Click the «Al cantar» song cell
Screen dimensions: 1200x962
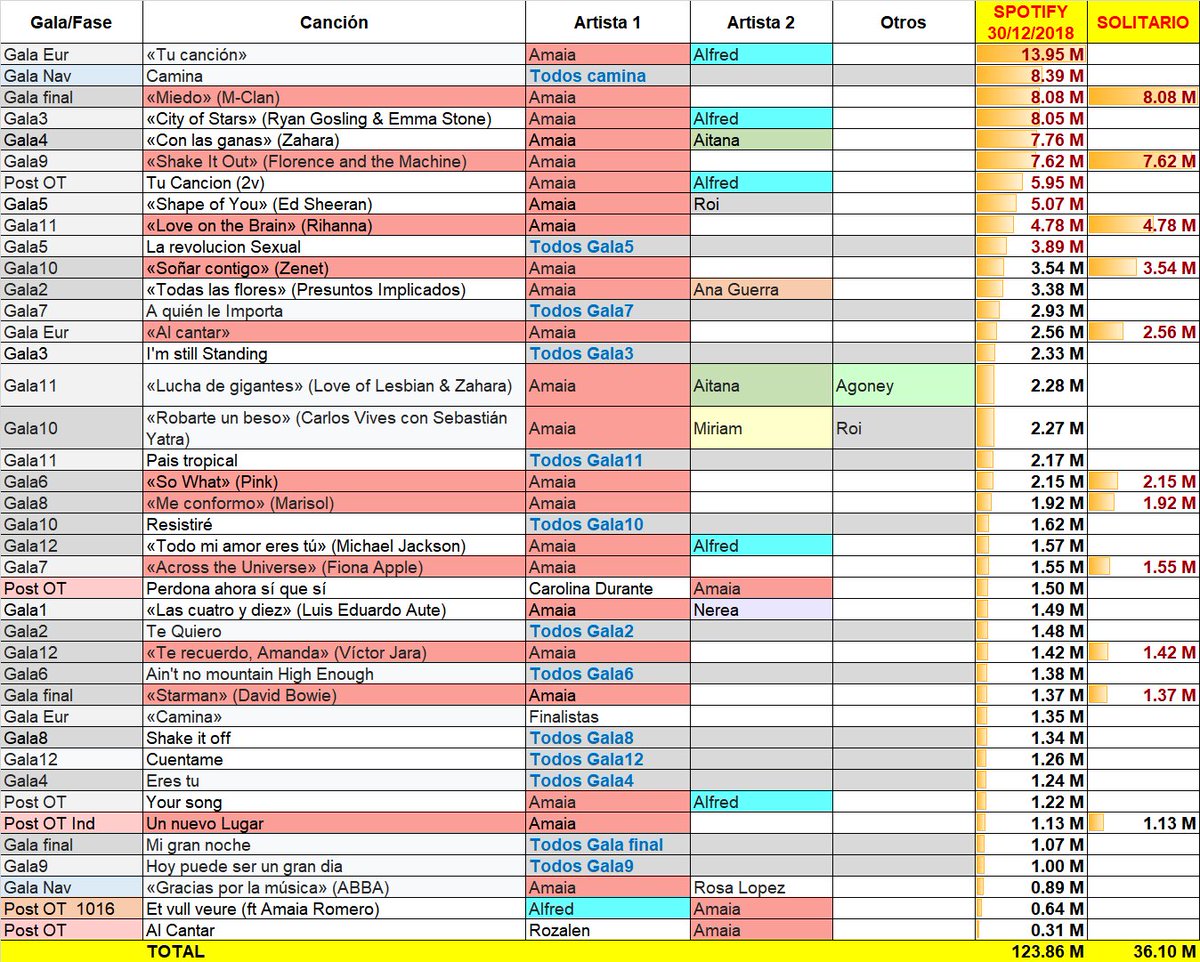(334, 332)
